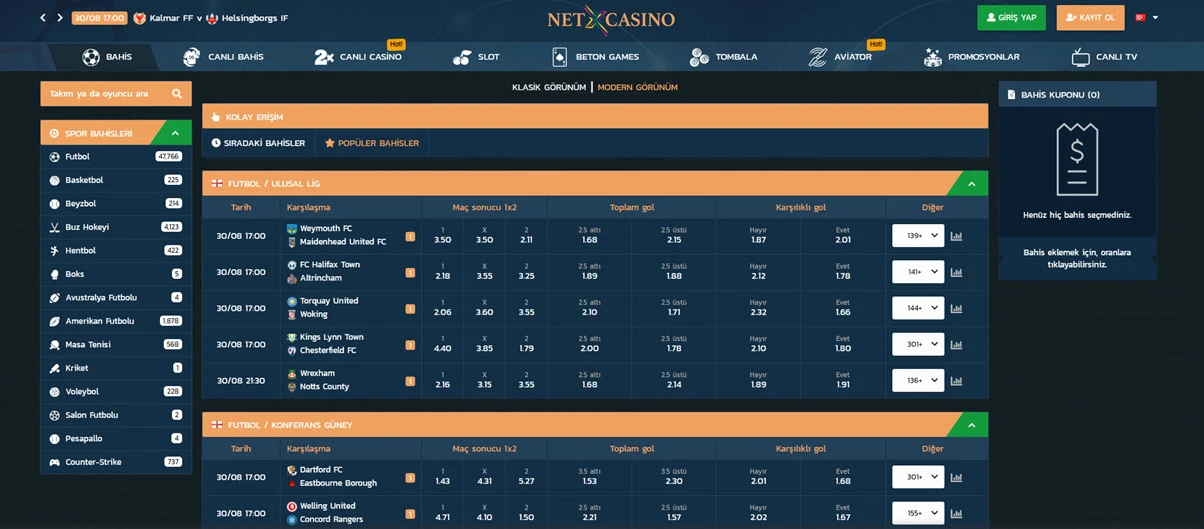Screen dimensions: 1204x529
Task: Pick draw odds 3.15 for Wrexham match
Action: 485,381
